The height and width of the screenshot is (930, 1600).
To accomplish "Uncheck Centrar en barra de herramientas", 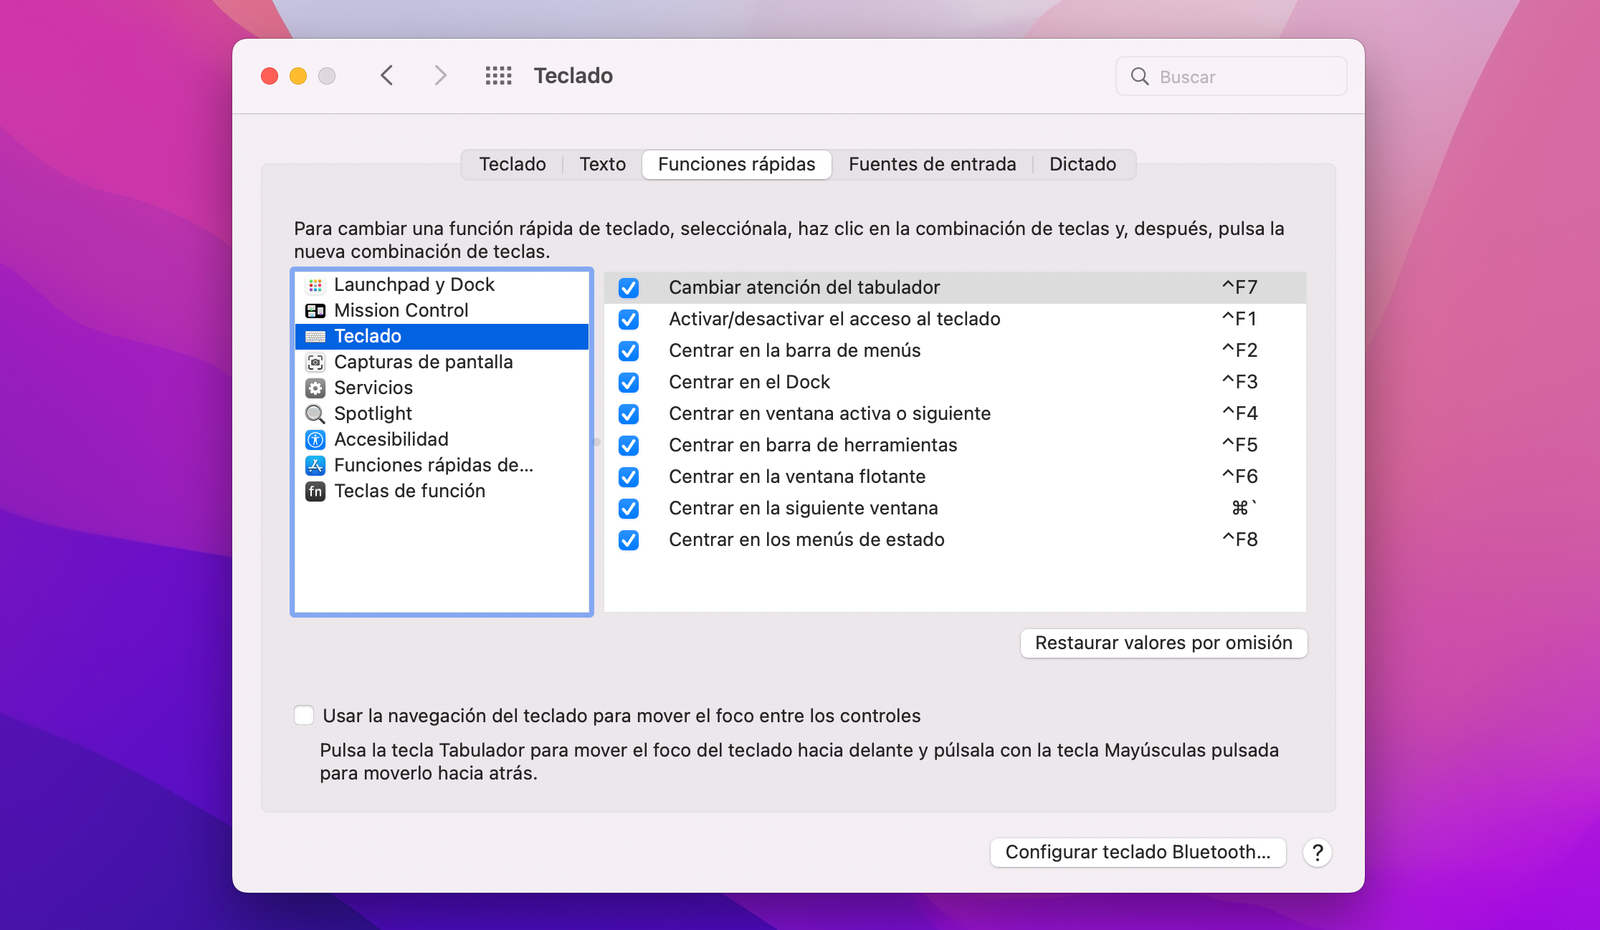I will 628,446.
